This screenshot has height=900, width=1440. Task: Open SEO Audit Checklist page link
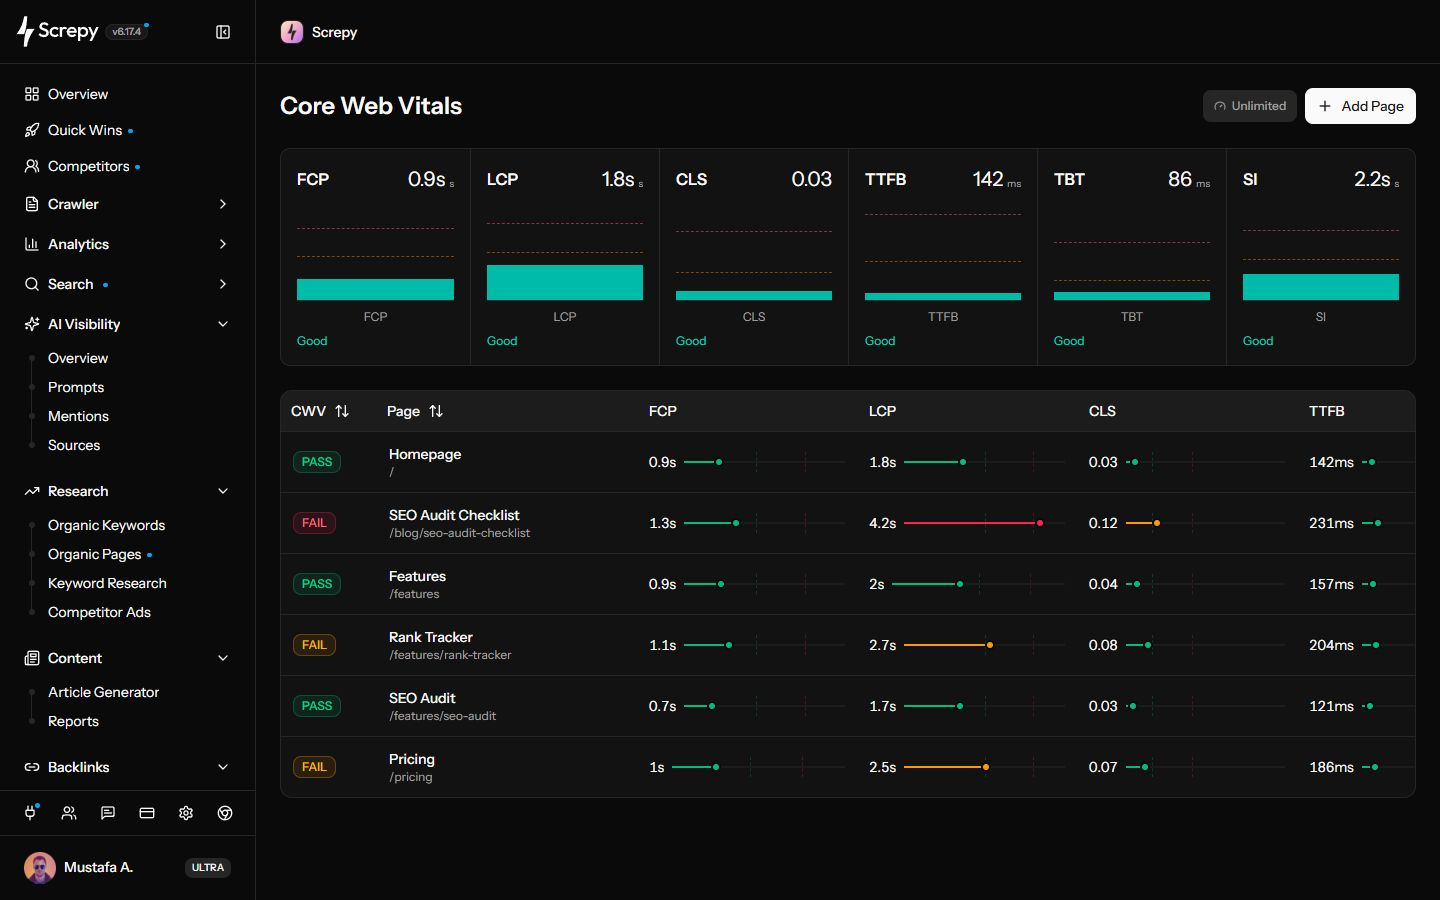454,515
